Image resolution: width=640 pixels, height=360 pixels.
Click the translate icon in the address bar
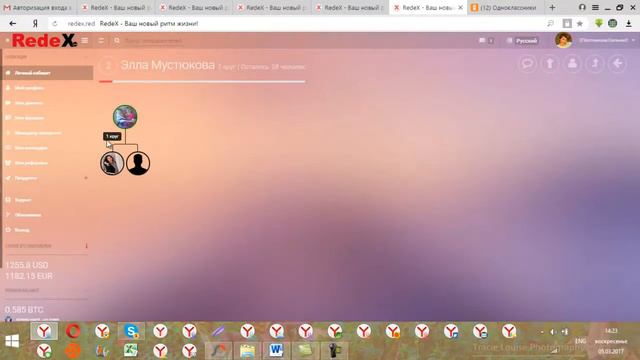tap(550, 24)
